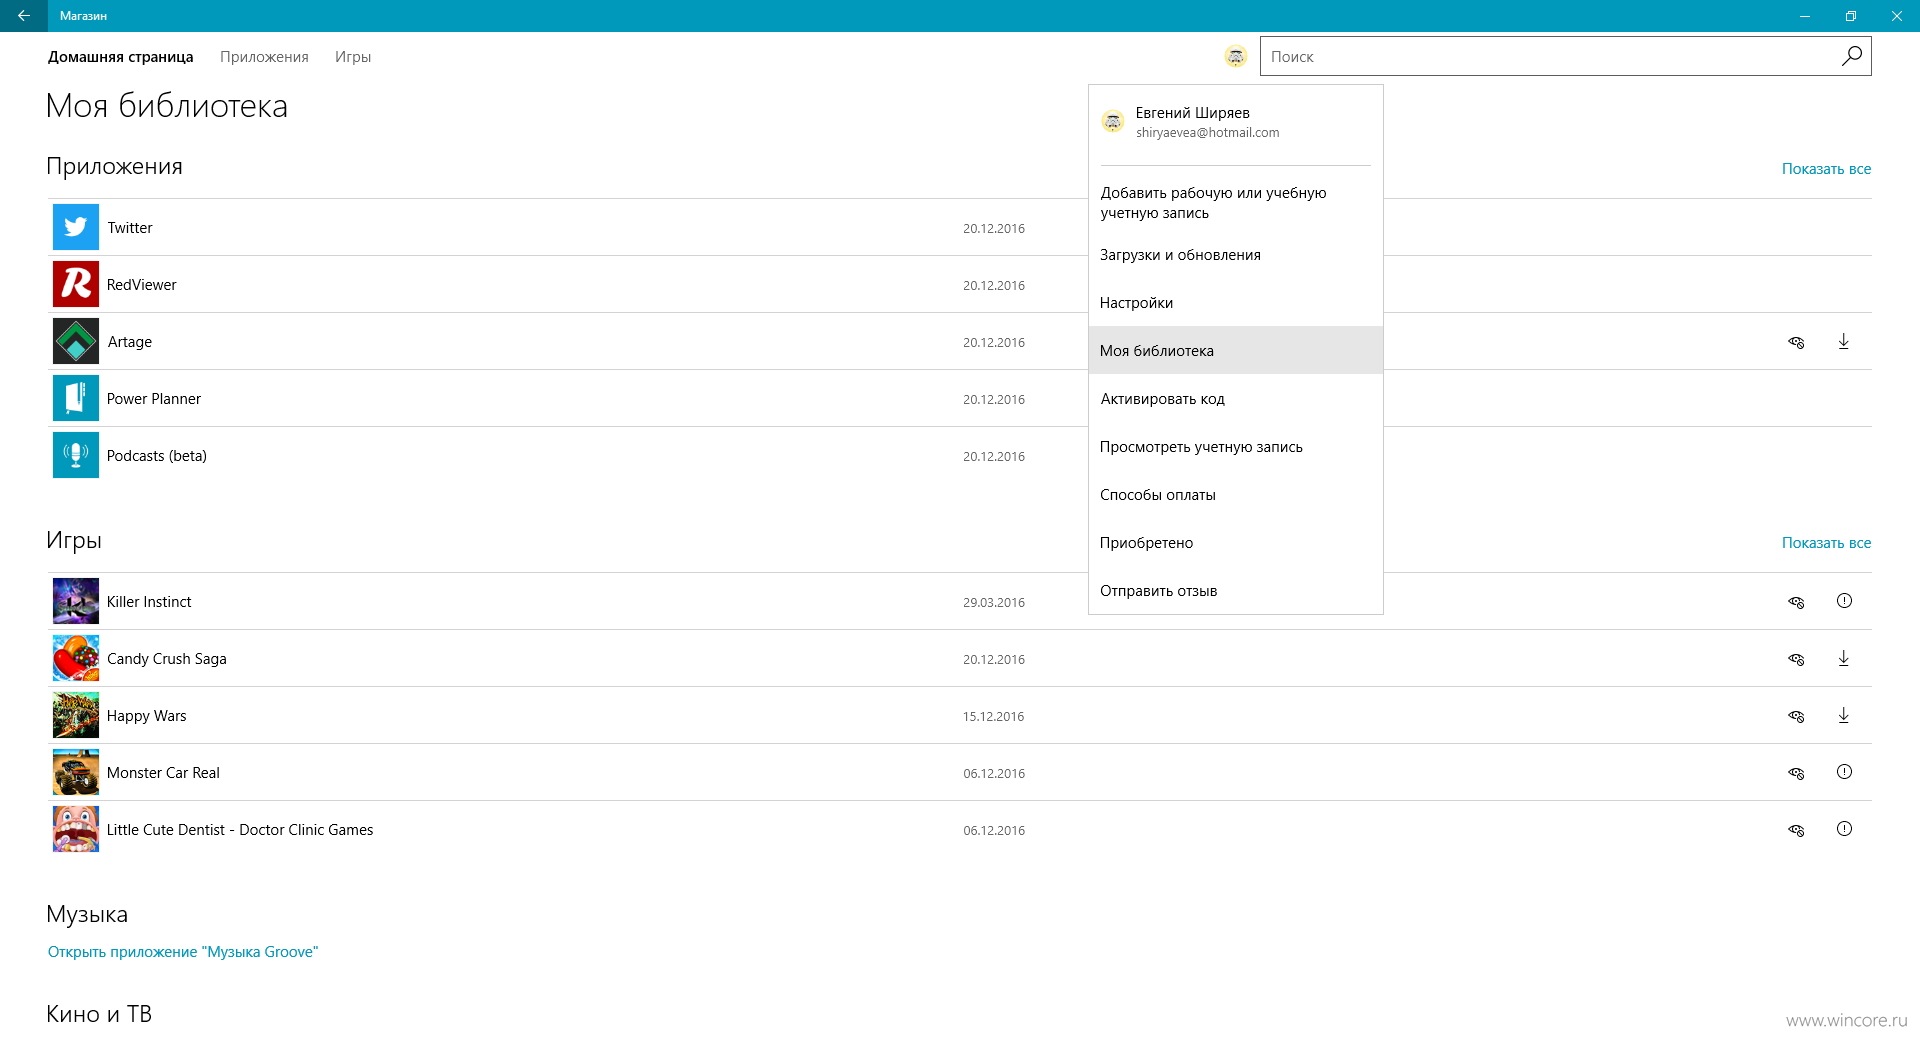1920x1040 pixels.
Task: Switch to the Игры tab
Action: [353, 57]
